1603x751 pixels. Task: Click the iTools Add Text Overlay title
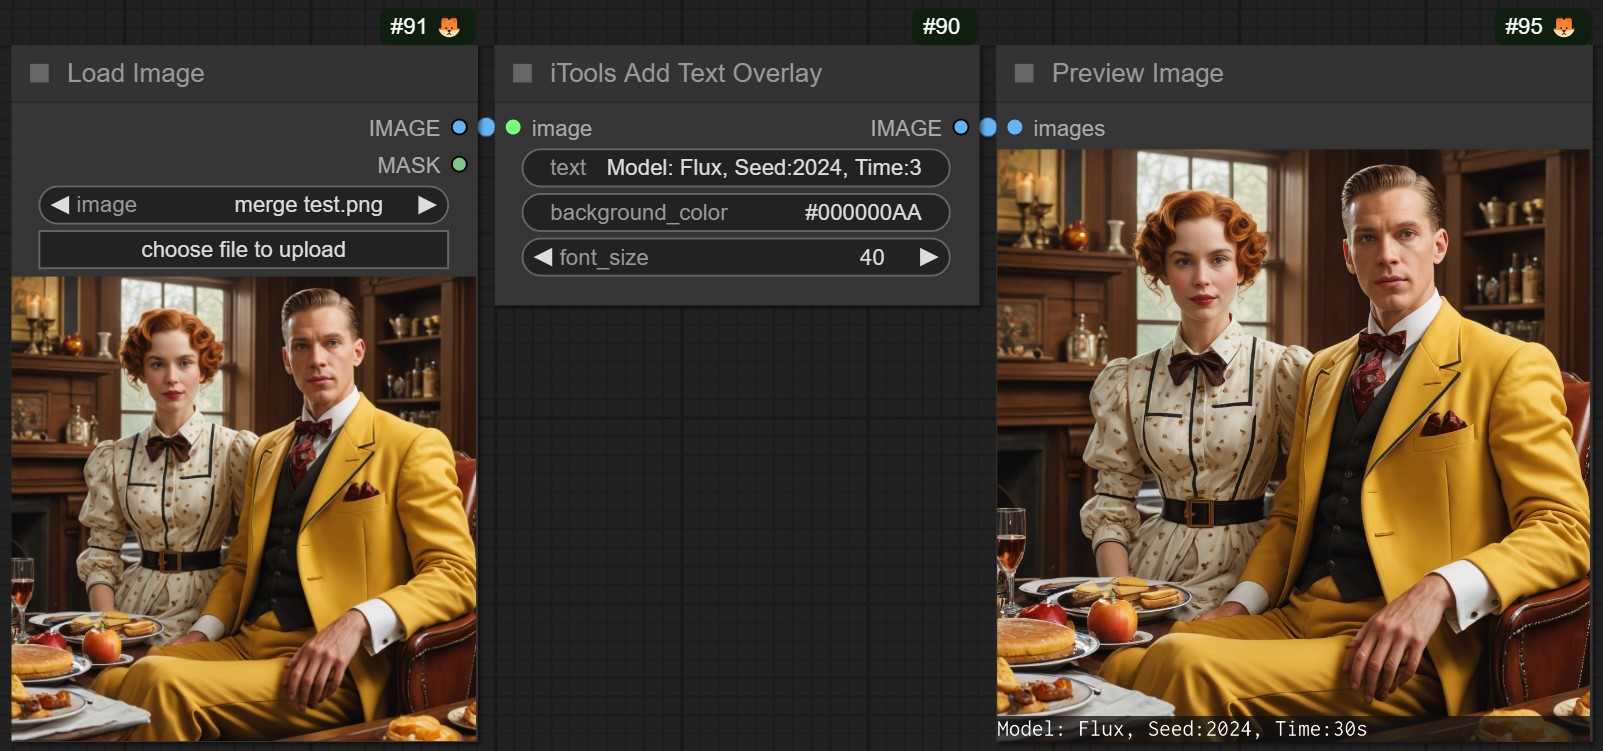(x=686, y=73)
